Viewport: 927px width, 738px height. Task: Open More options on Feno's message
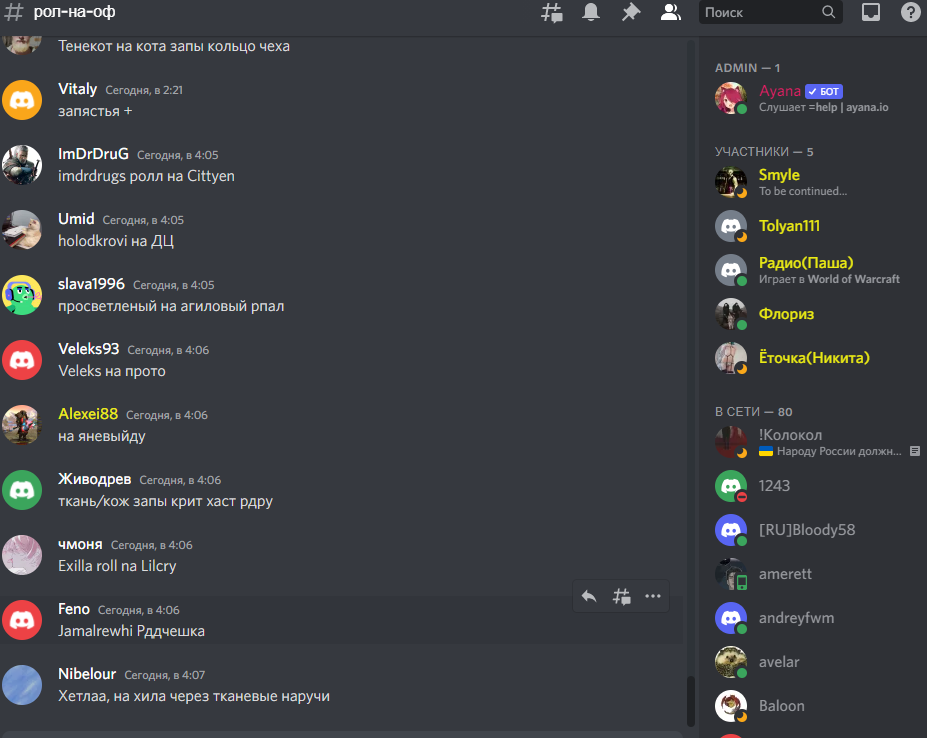tap(653, 596)
